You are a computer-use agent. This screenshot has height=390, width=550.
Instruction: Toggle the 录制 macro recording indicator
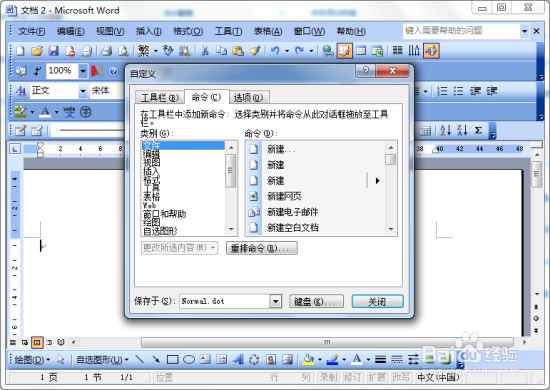pos(328,377)
